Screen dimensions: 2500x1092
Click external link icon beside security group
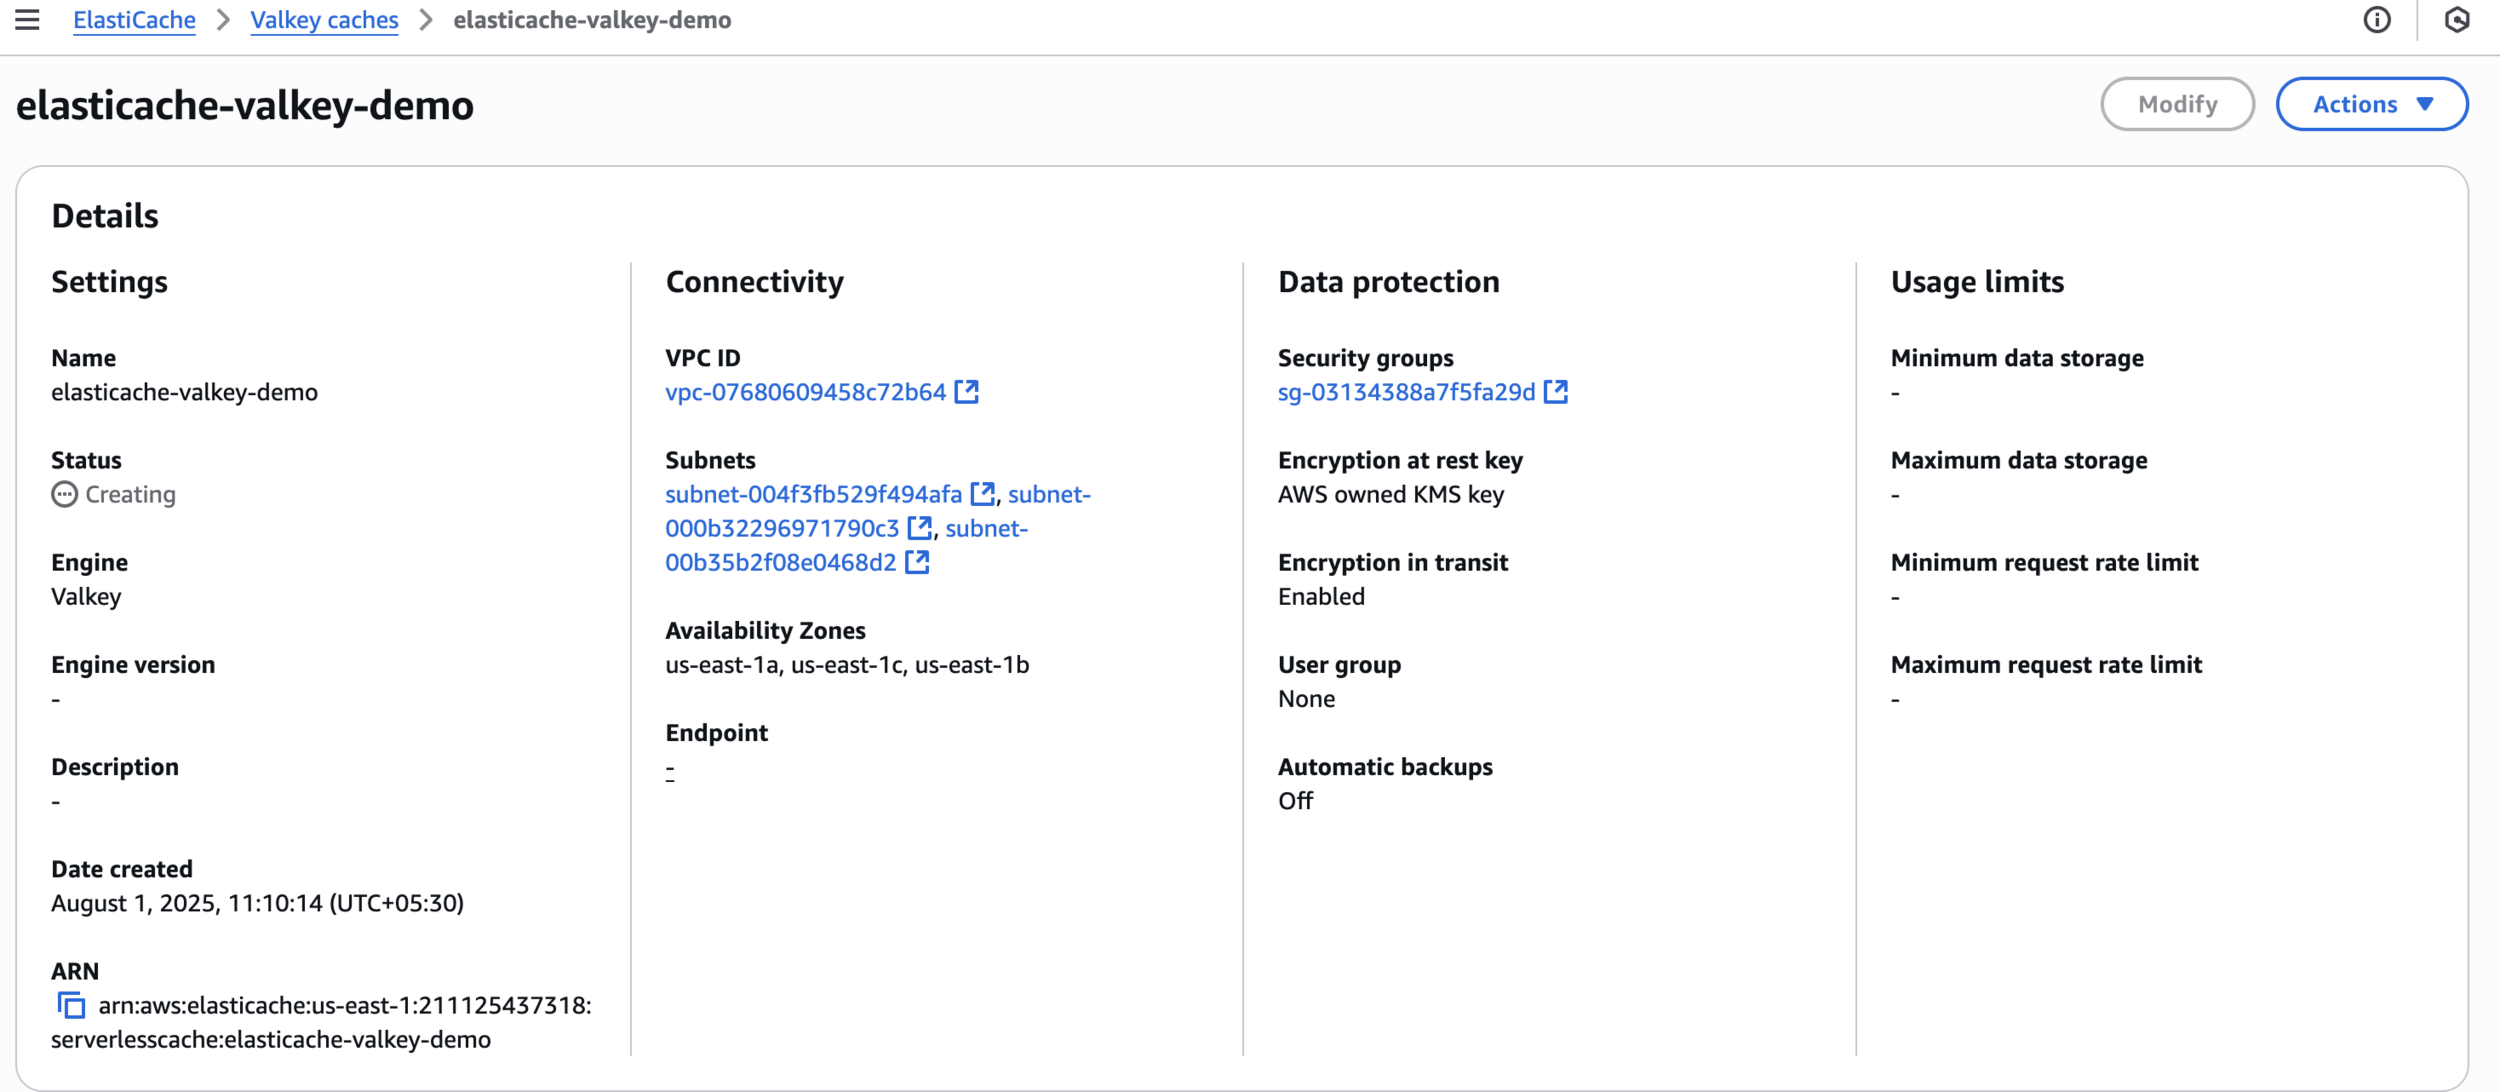pos(1555,392)
